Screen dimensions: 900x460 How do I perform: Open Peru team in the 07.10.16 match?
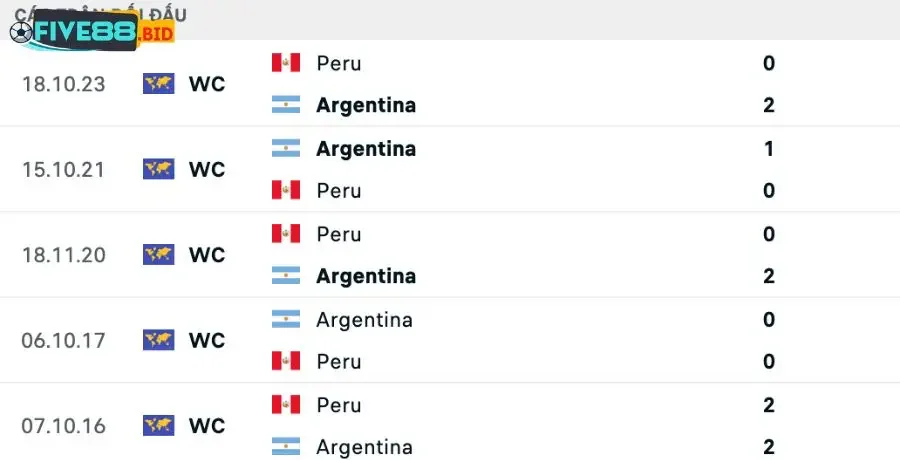(338, 405)
